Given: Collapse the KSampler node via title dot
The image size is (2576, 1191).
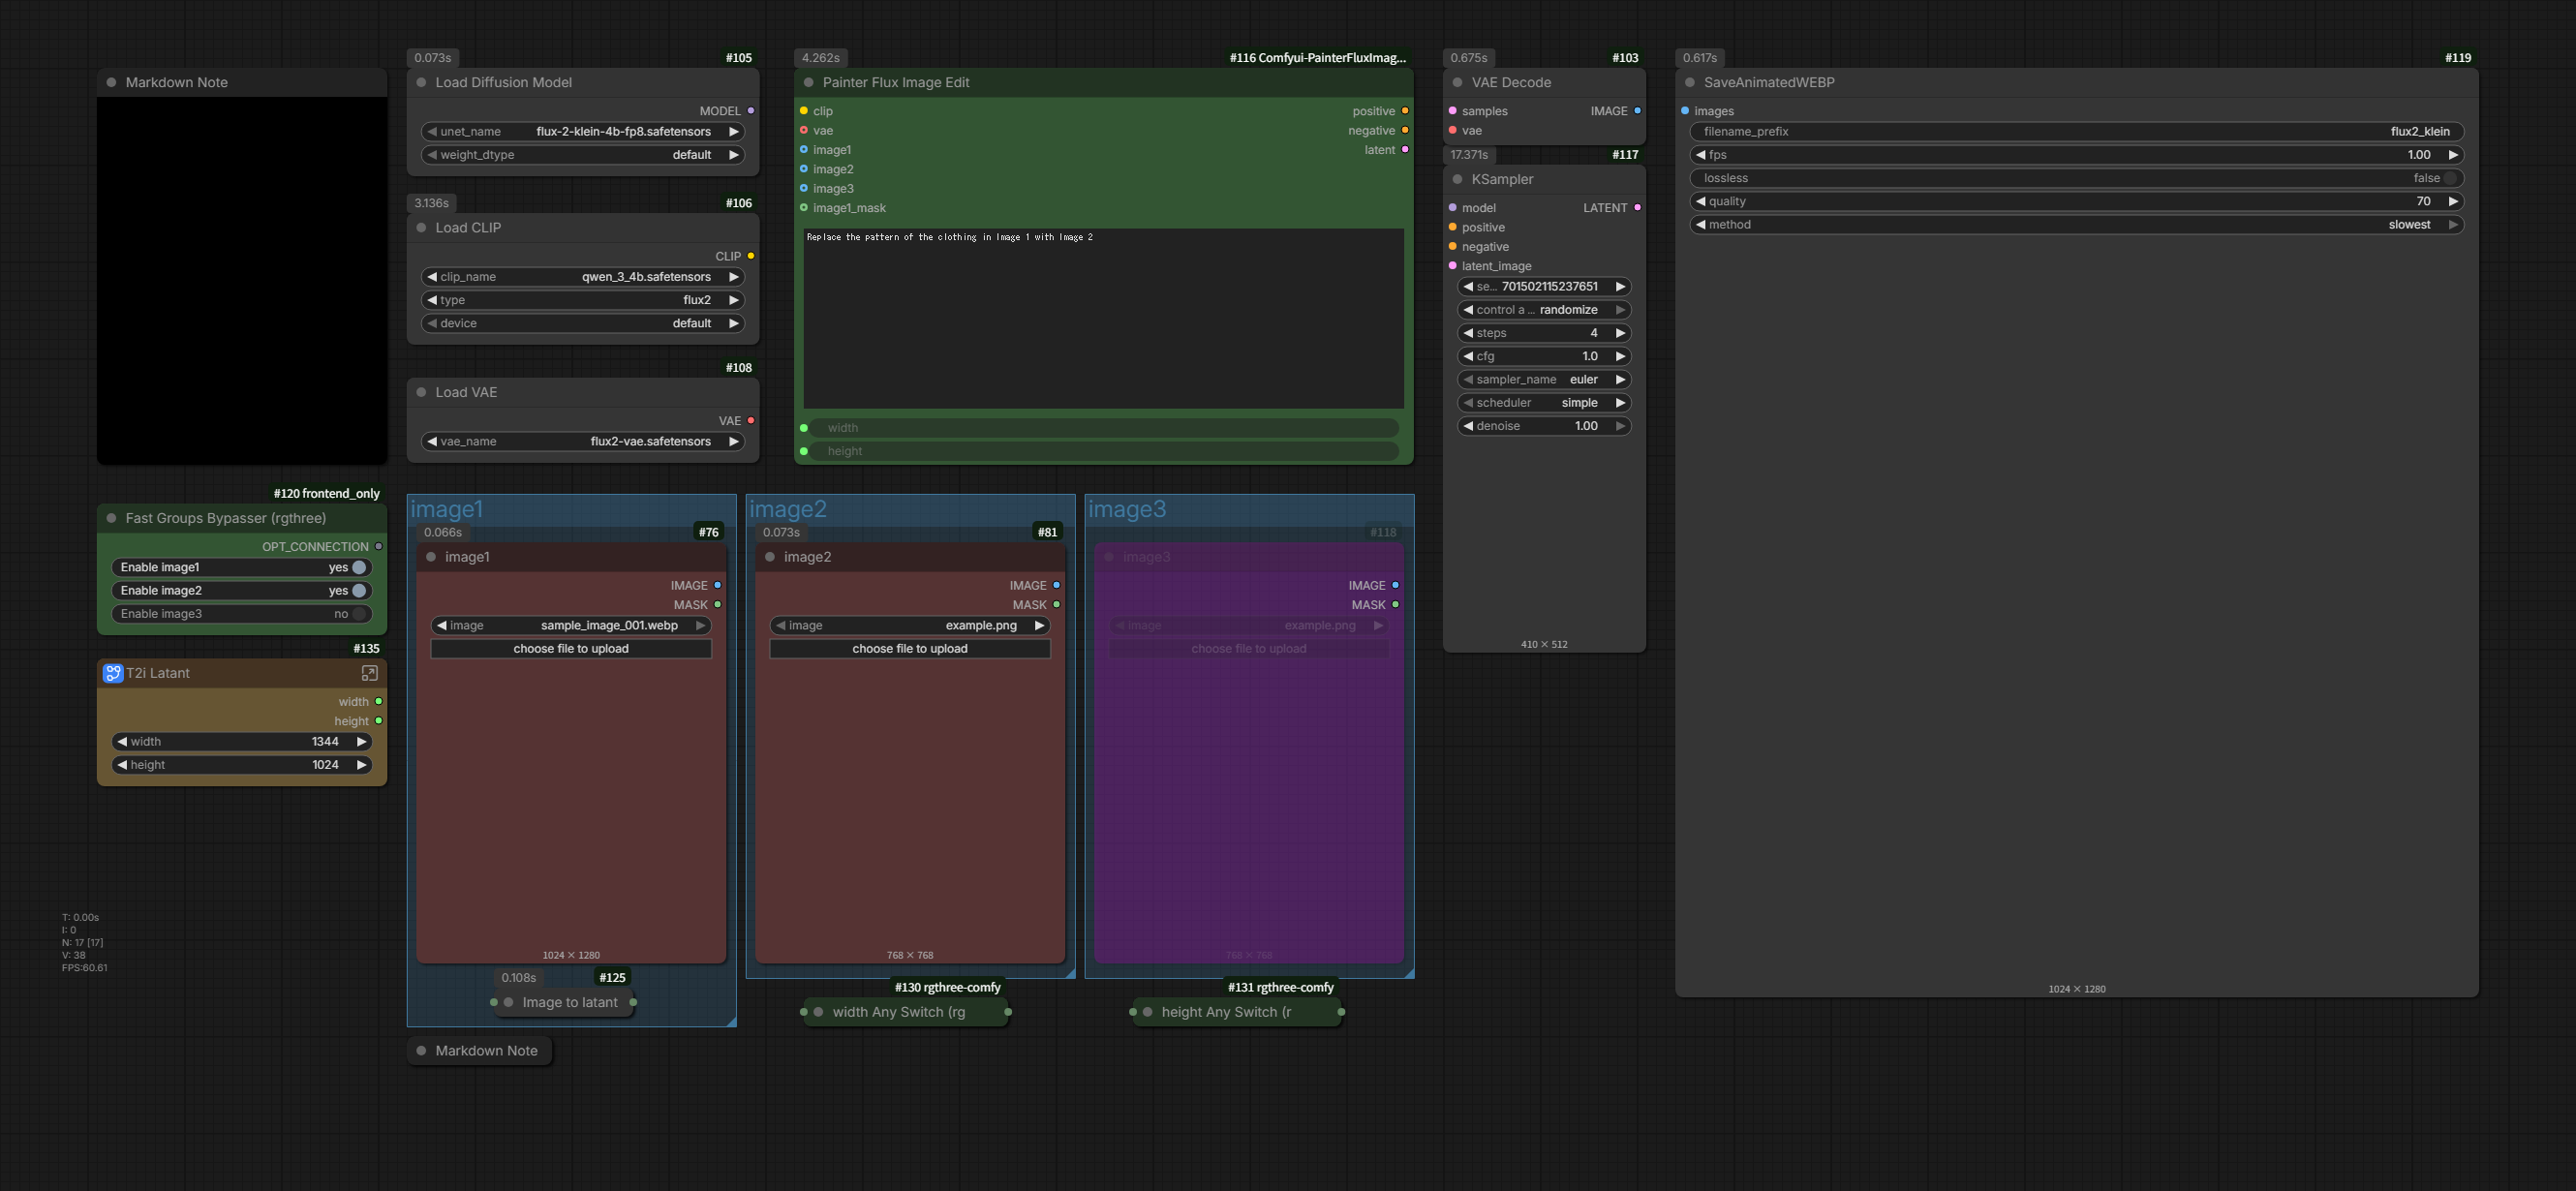Looking at the screenshot, I should coord(1457,180).
